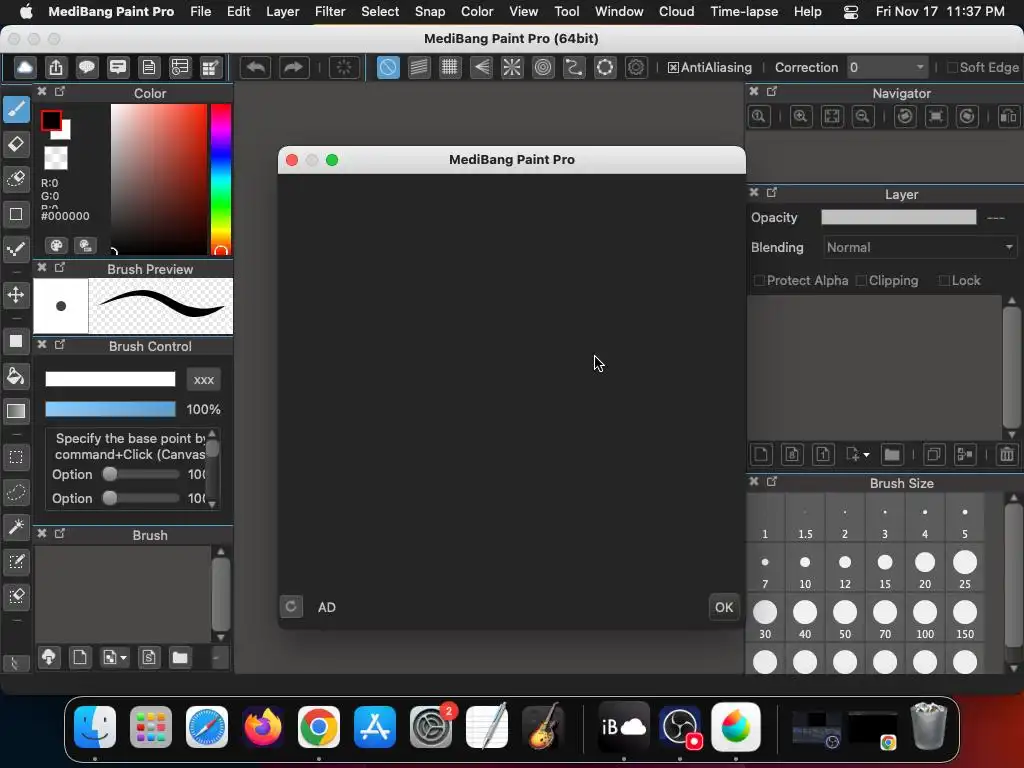Viewport: 1024px width, 768px height.
Task: Click refresh icon in dialog bottom-left
Action: coord(291,607)
